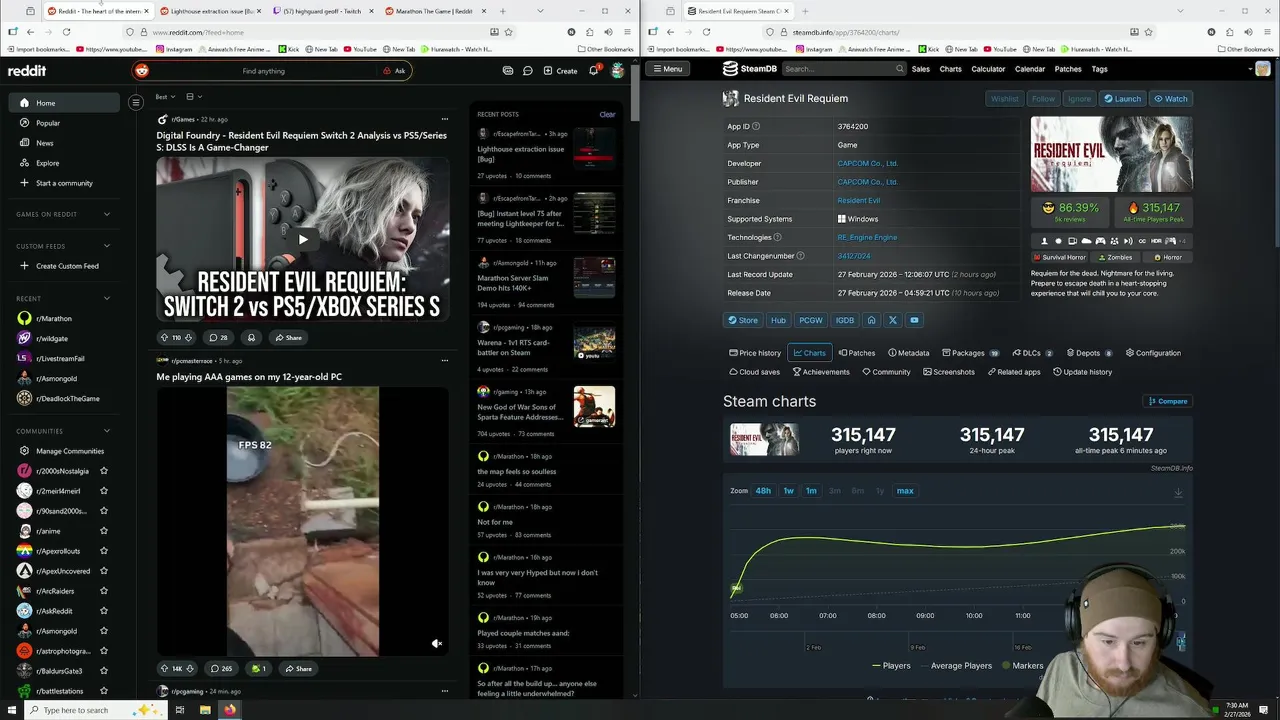The width and height of the screenshot is (1280, 720).
Task: Open SteamDB Achievements tab
Action: 821,372
